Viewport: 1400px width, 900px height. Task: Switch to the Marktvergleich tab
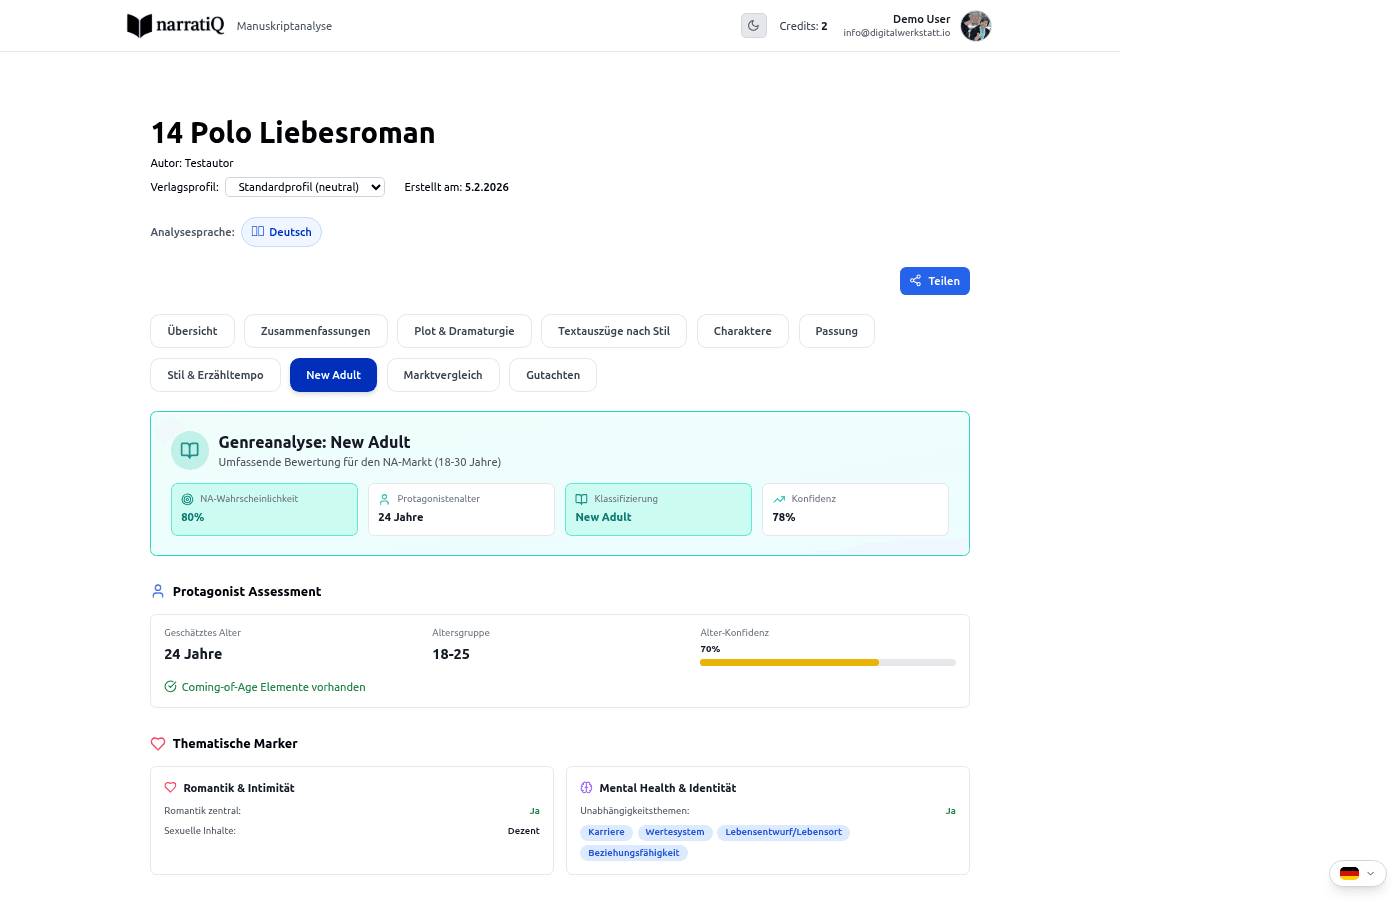coord(443,374)
